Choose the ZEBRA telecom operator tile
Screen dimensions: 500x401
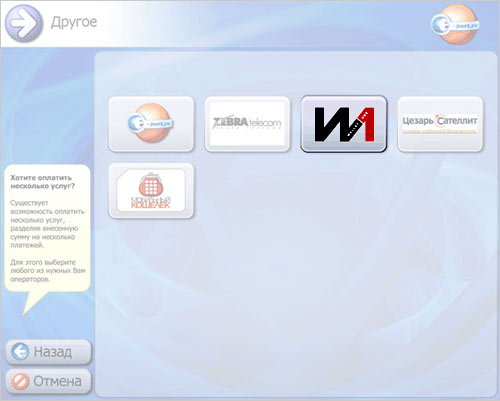[x=247, y=124]
